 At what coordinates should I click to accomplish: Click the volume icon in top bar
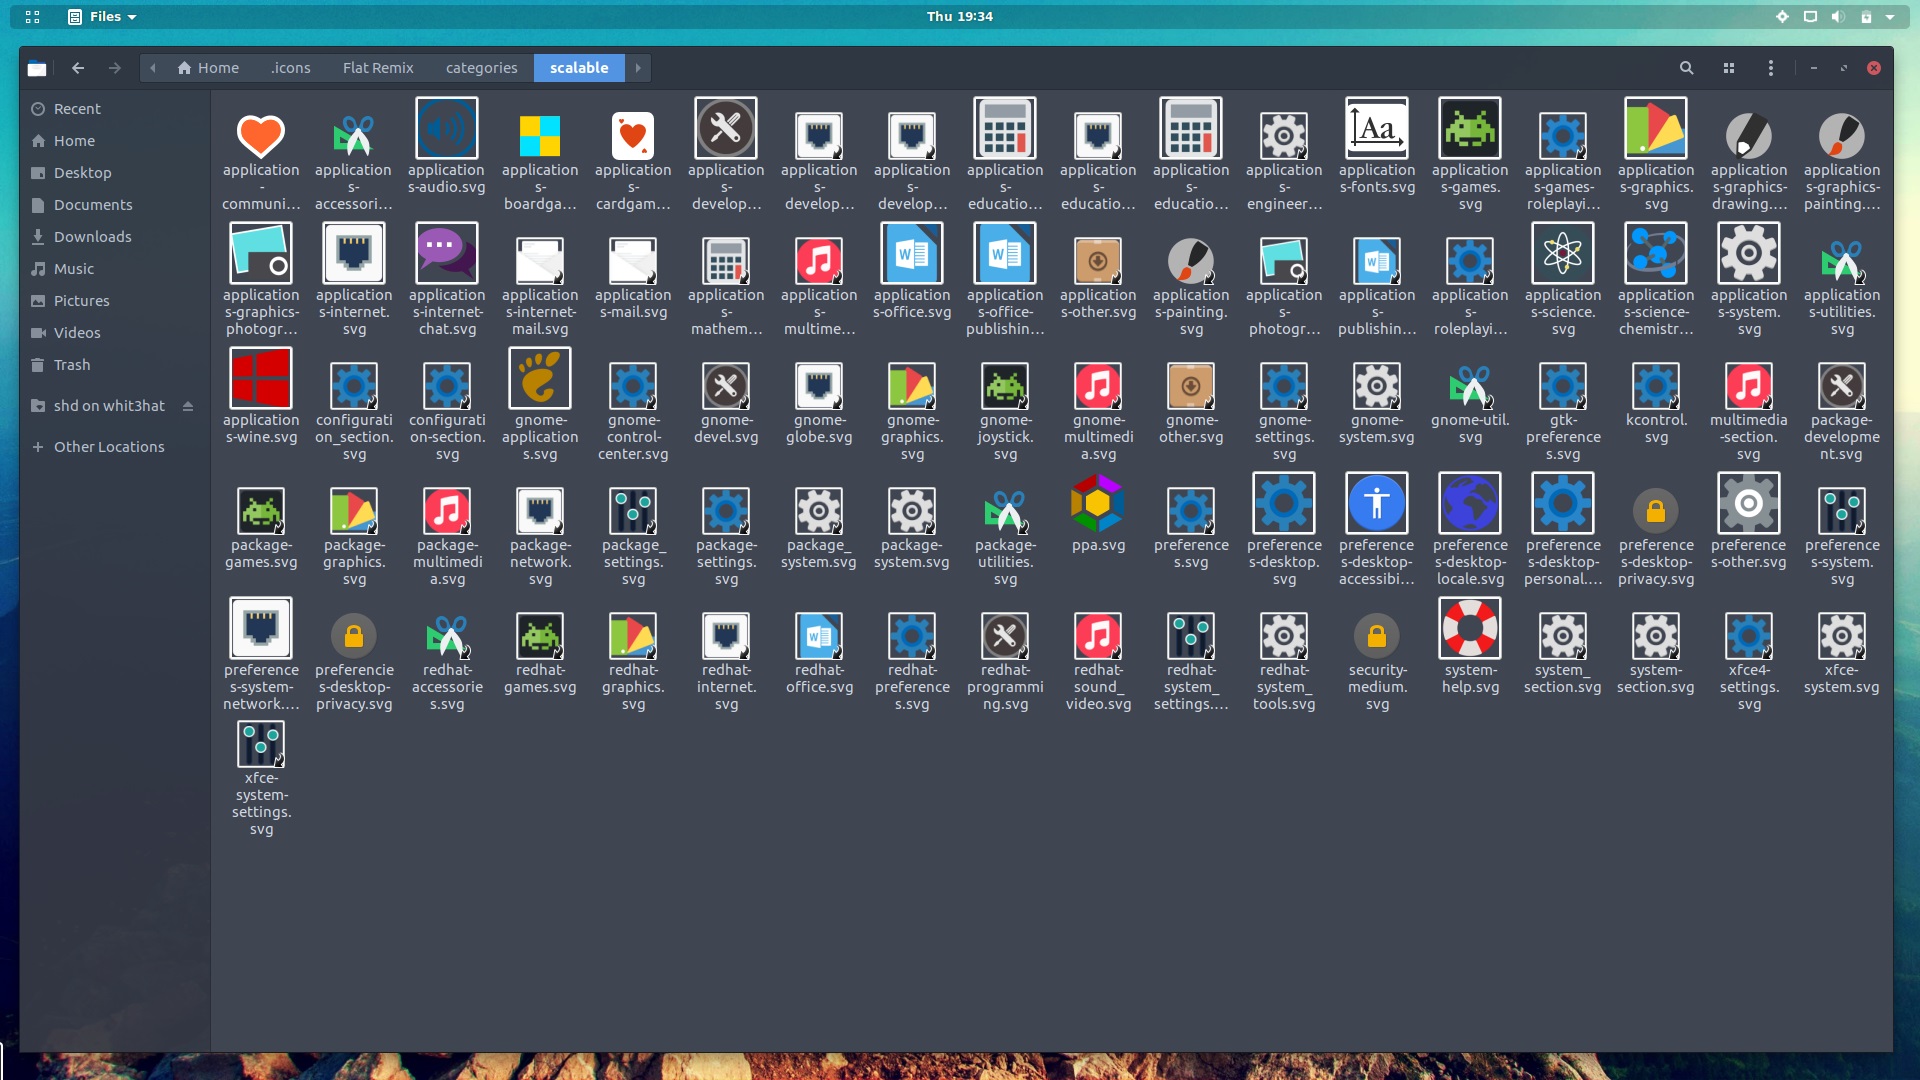(x=1837, y=16)
